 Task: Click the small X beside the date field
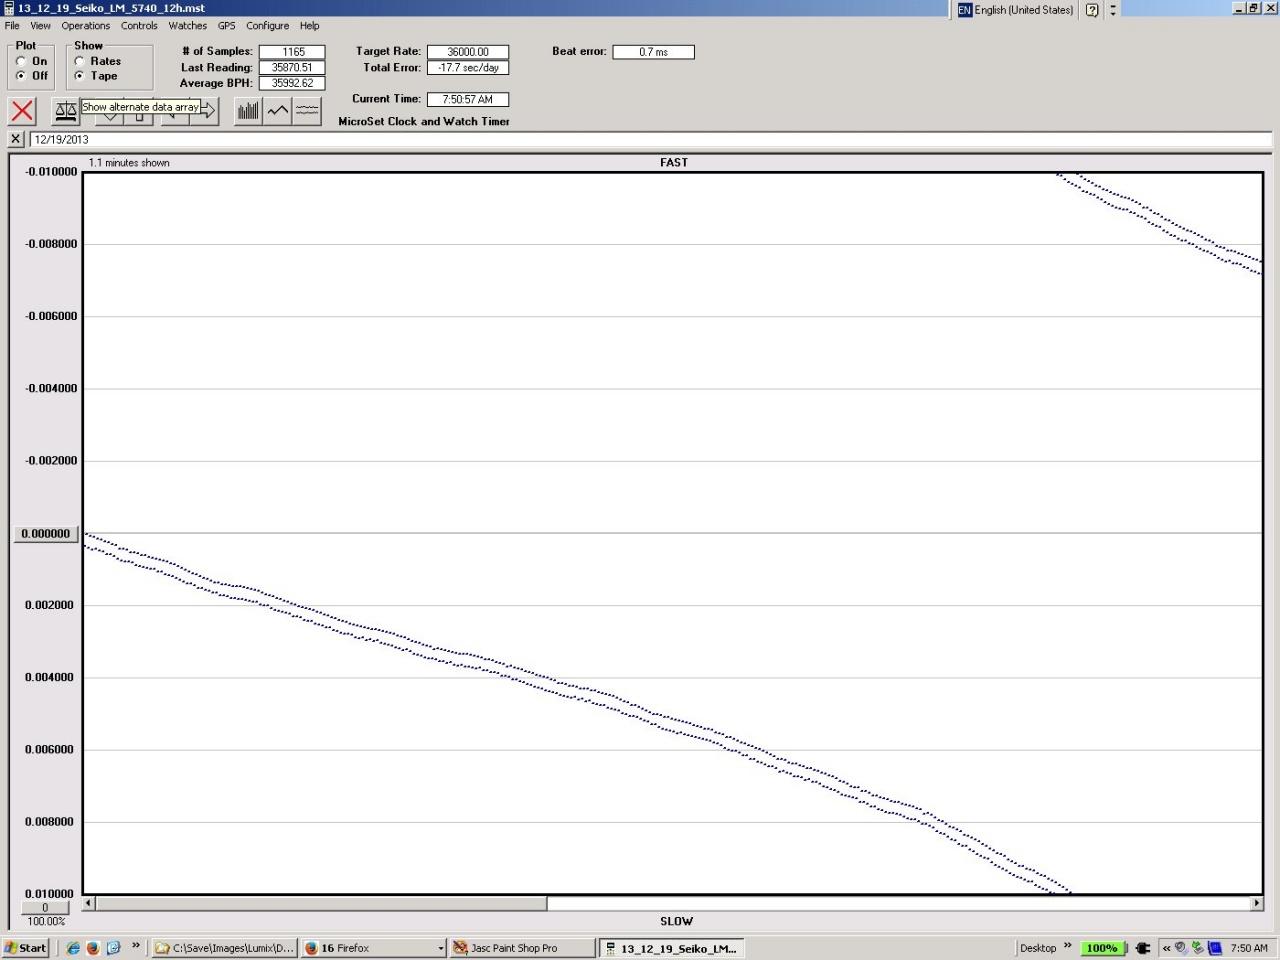[16, 139]
